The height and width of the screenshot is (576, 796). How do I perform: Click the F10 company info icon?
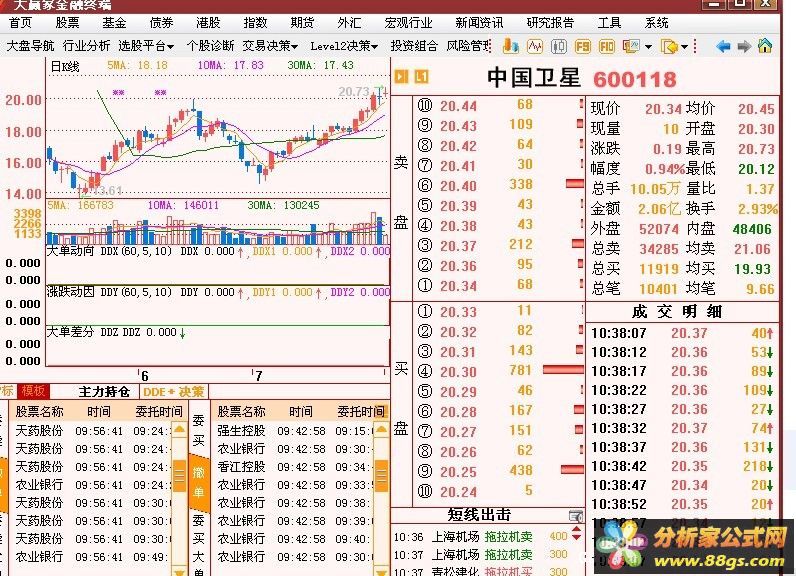tap(606, 47)
